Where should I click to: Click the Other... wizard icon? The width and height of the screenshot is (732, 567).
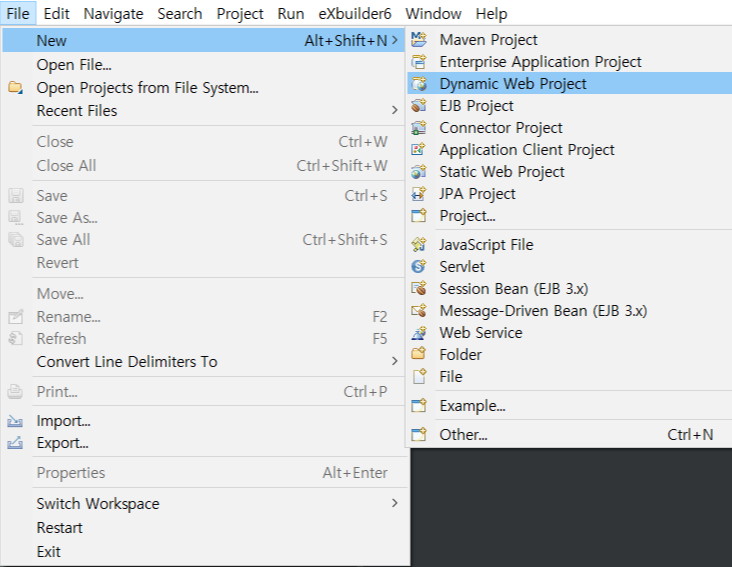[x=419, y=434]
